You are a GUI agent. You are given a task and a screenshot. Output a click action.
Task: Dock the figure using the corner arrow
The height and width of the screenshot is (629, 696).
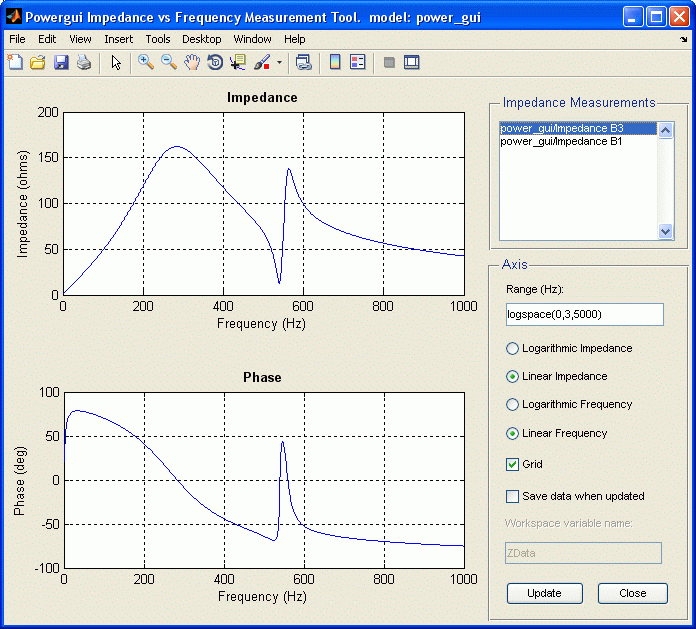coord(684,40)
